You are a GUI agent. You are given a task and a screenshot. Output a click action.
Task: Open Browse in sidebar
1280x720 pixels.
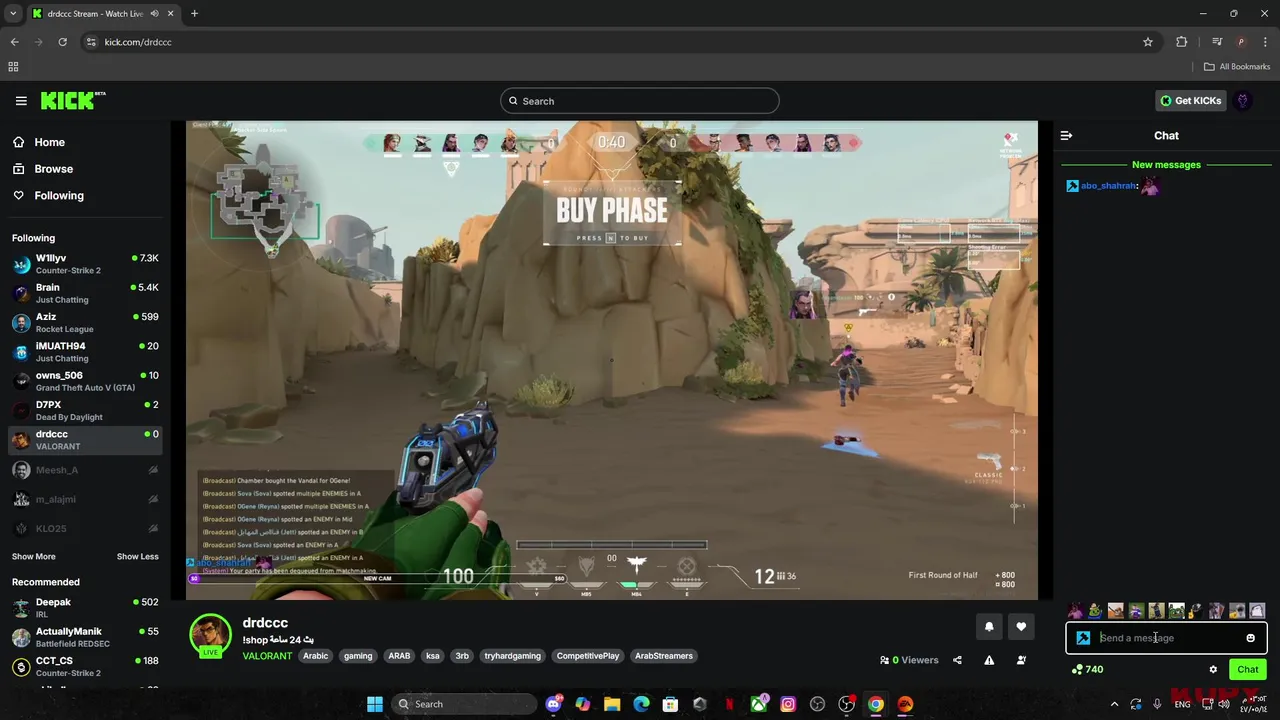click(54, 169)
